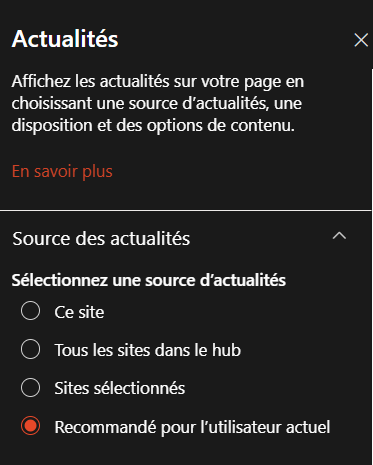The width and height of the screenshot is (373, 465).
Task: Click the Tous les sites dans le hub label
Action: 148,350
